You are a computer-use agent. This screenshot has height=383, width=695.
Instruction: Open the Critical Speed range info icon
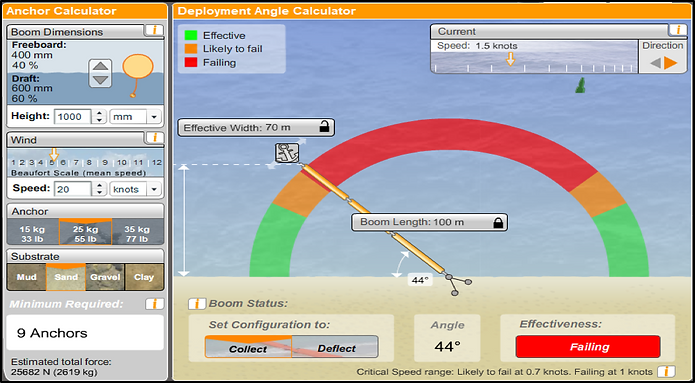(666, 371)
